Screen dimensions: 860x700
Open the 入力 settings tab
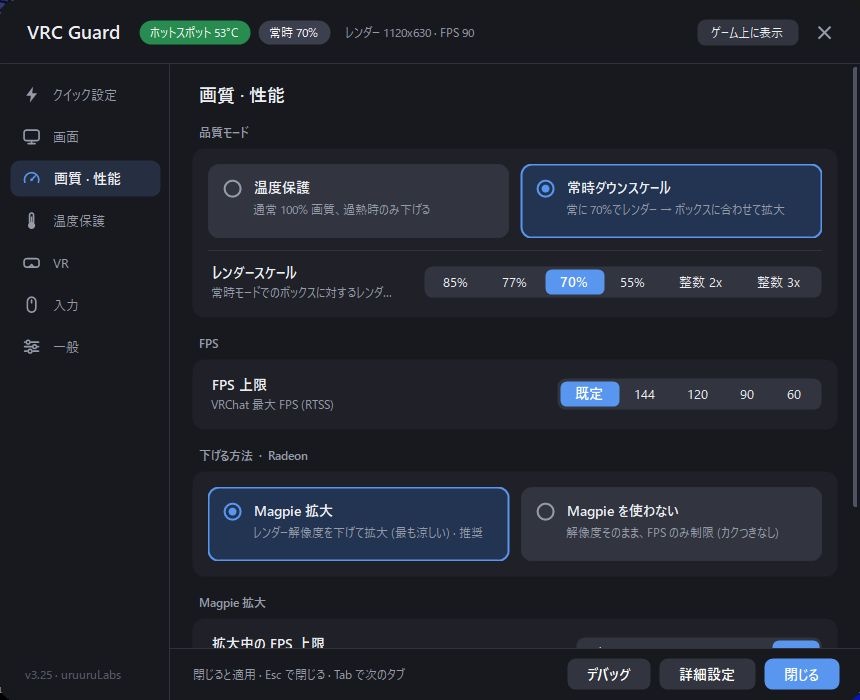(86, 305)
